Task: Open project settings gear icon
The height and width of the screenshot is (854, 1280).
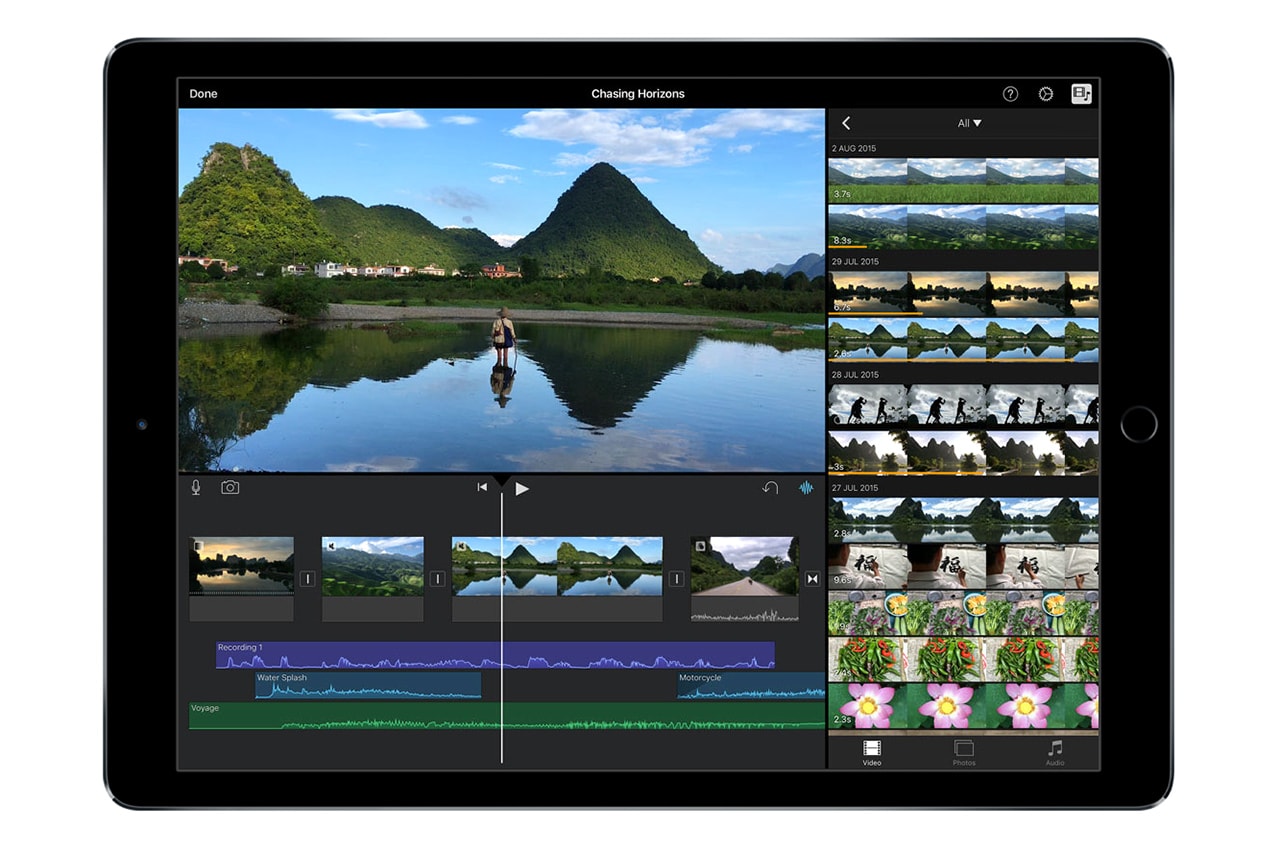Action: pyautogui.click(x=1046, y=94)
